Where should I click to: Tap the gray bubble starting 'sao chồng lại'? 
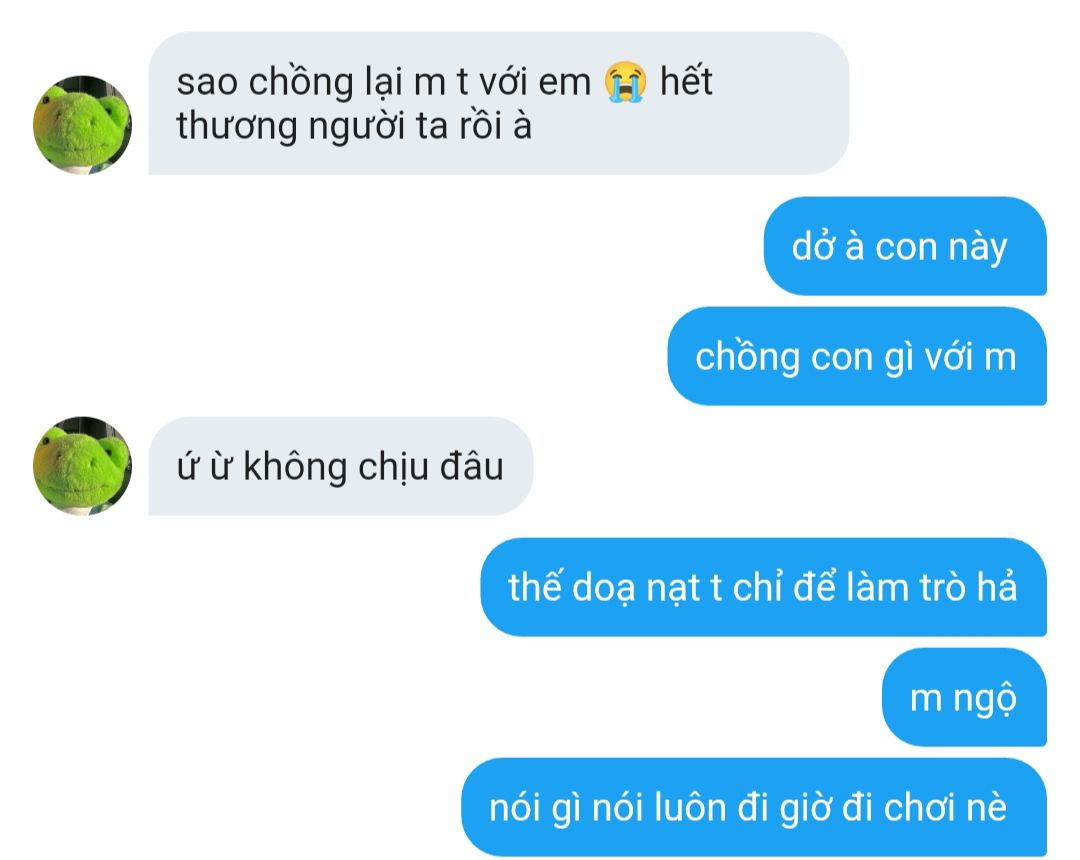pyautogui.click(x=499, y=103)
